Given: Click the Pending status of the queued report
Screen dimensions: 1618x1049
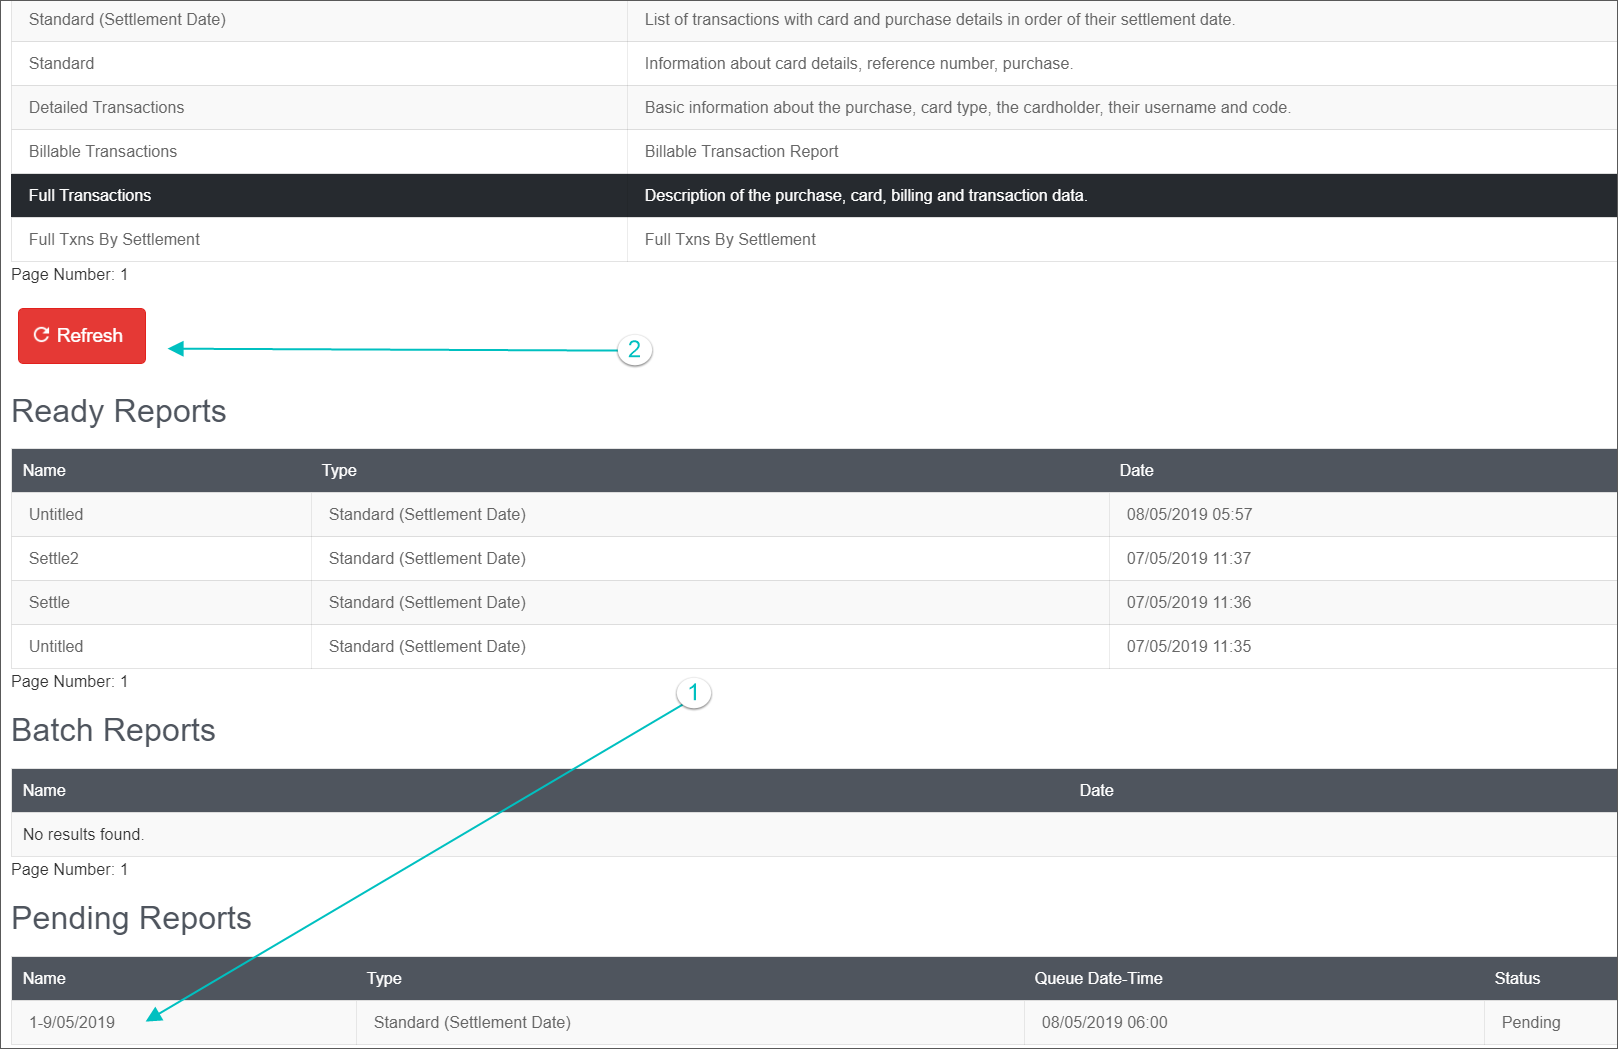Looking at the screenshot, I should click(1530, 1022).
